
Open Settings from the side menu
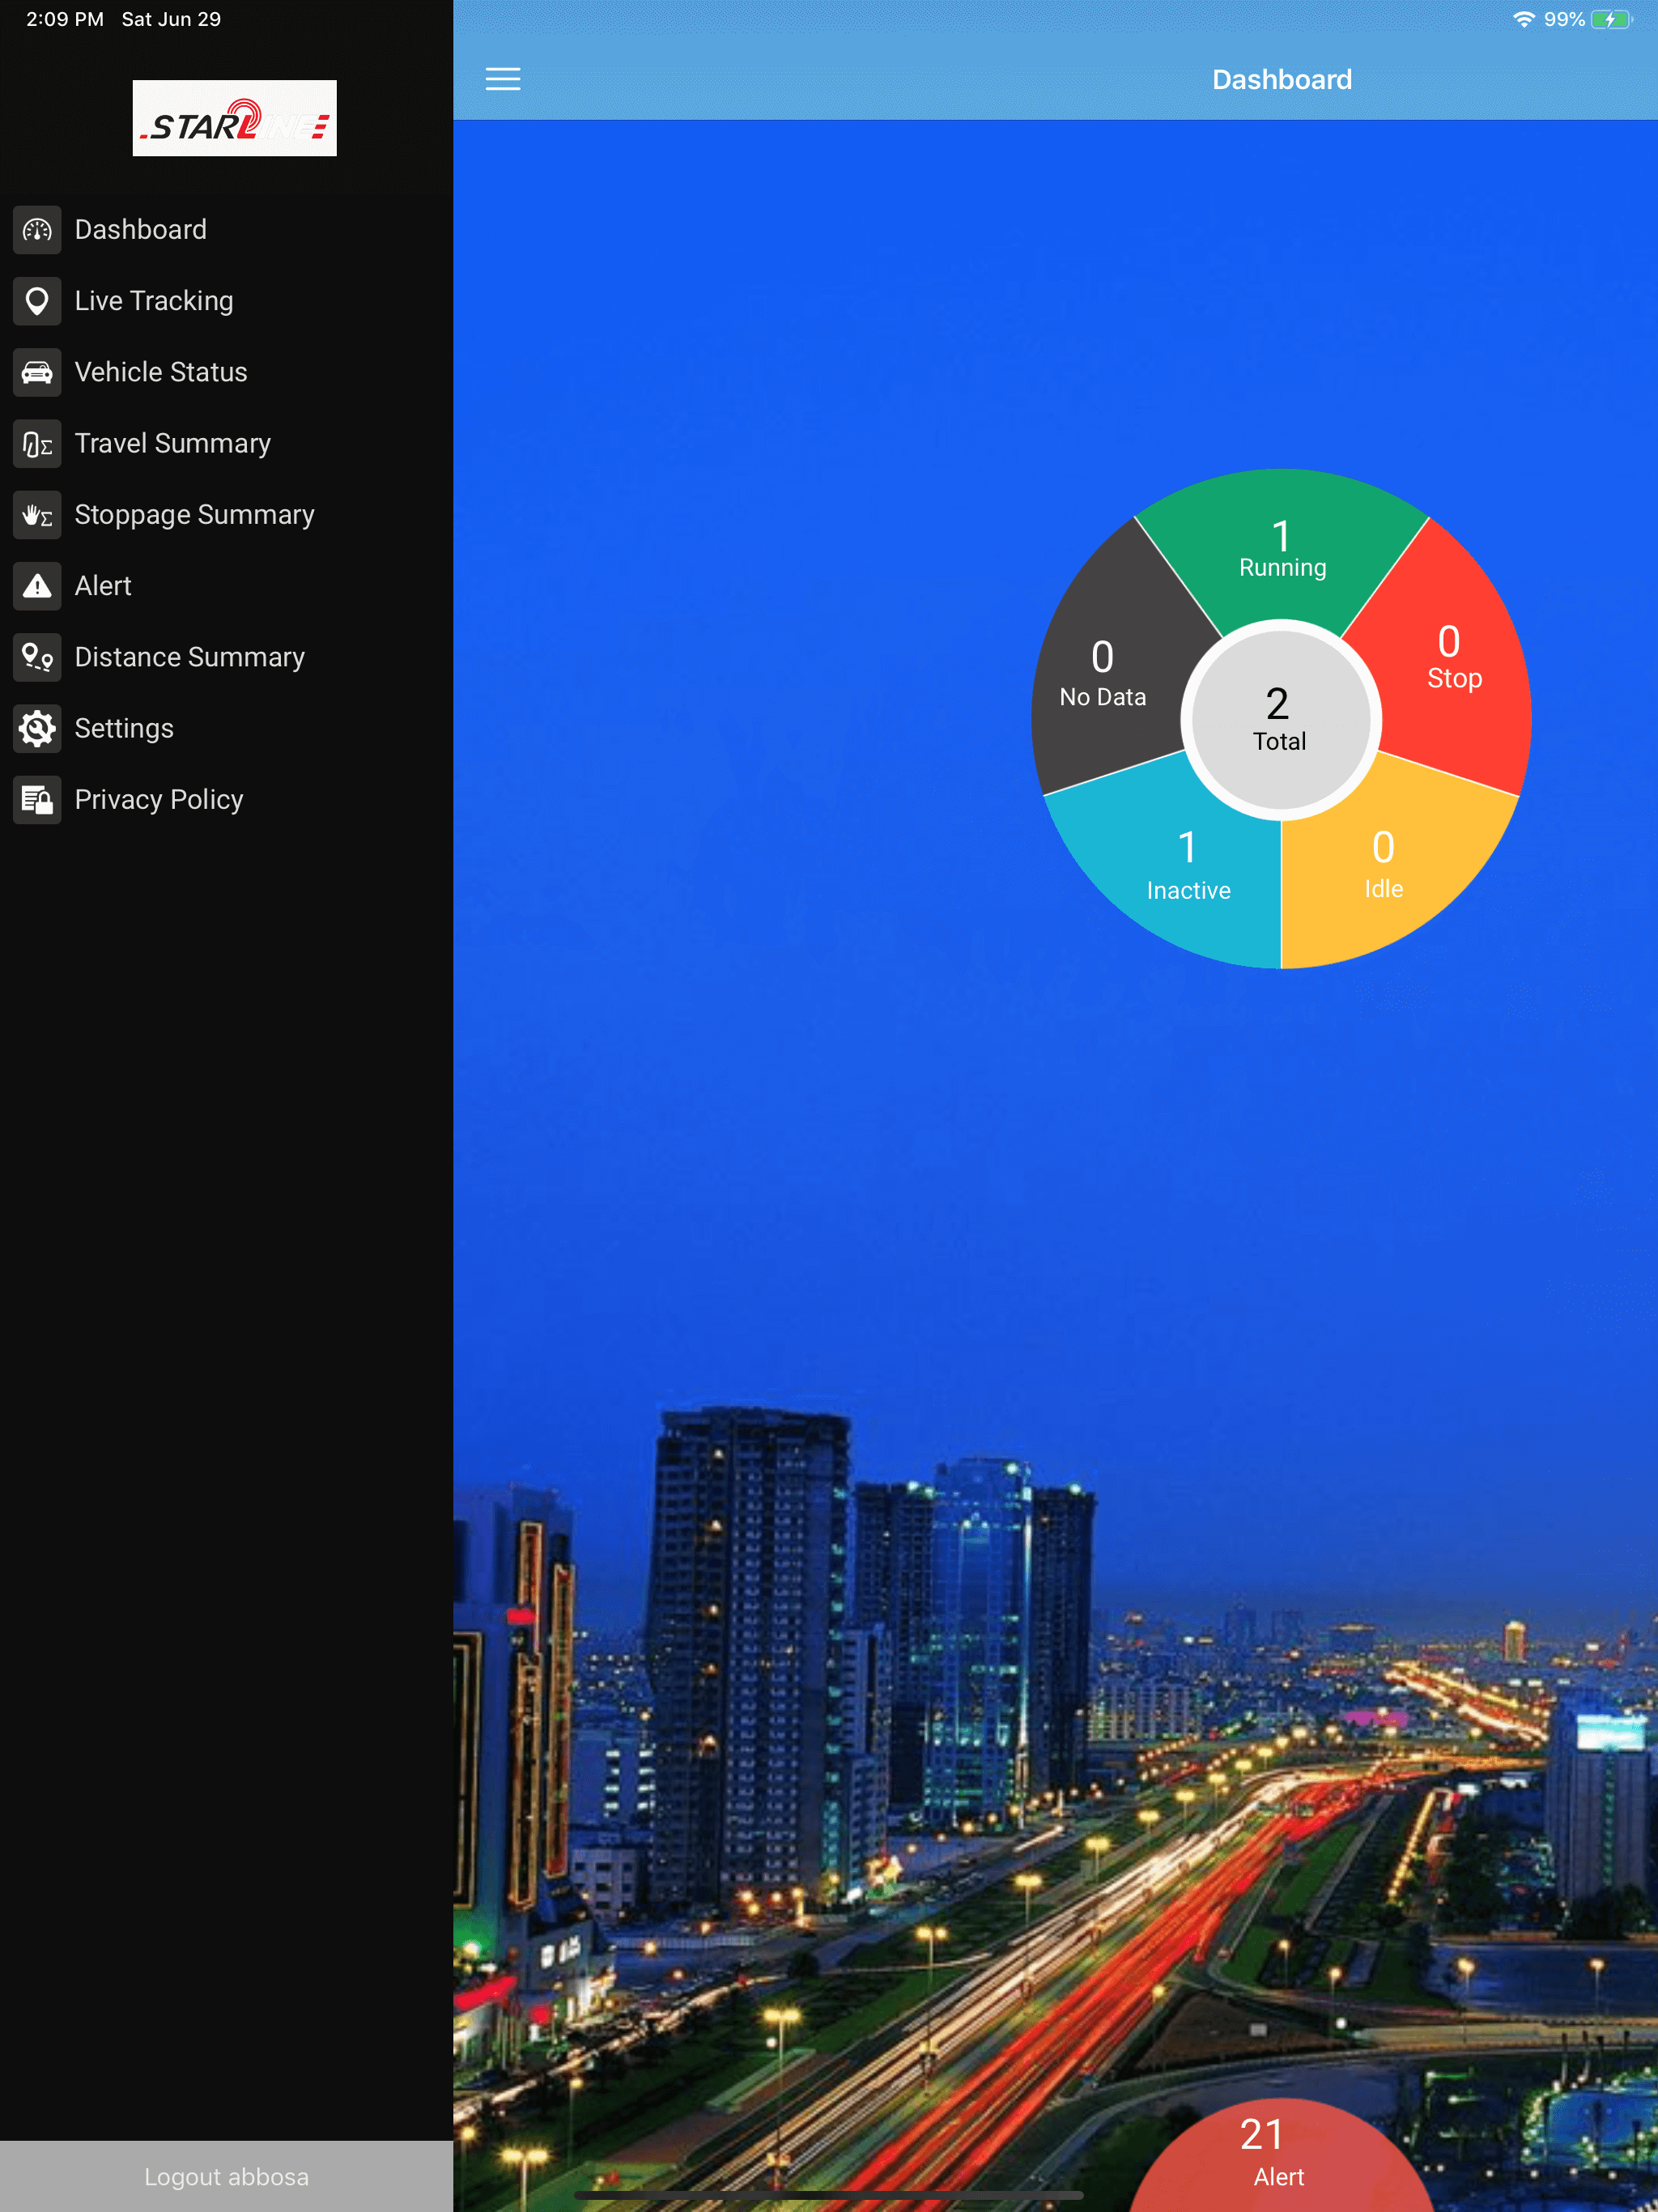coord(226,729)
